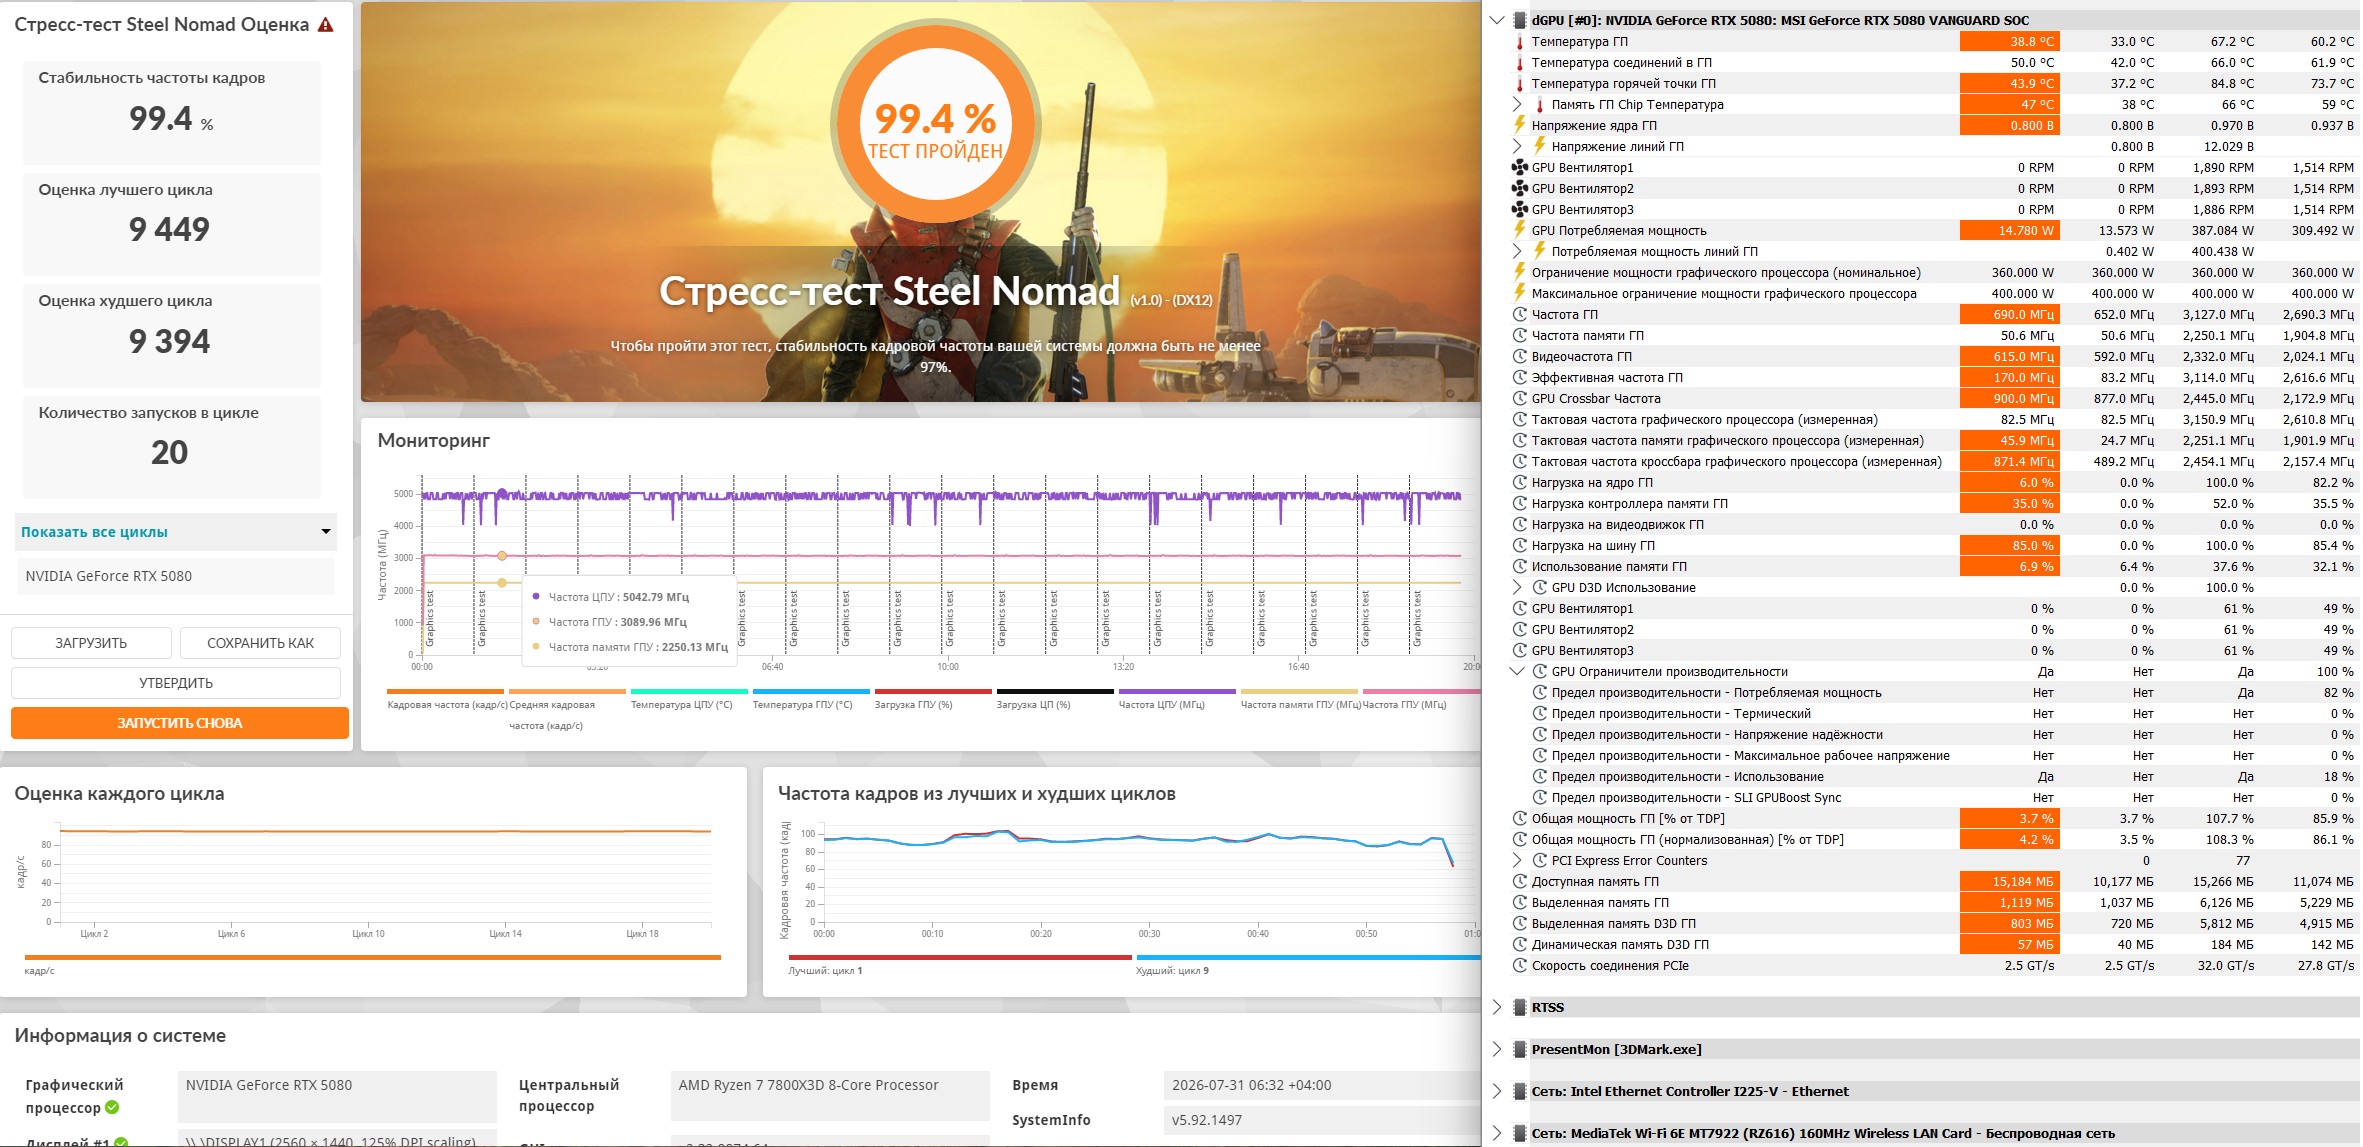The height and width of the screenshot is (1147, 2363).
Task: Expand the MediaTek Wi-Fi 6E MT7922 section
Action: point(1497,1133)
